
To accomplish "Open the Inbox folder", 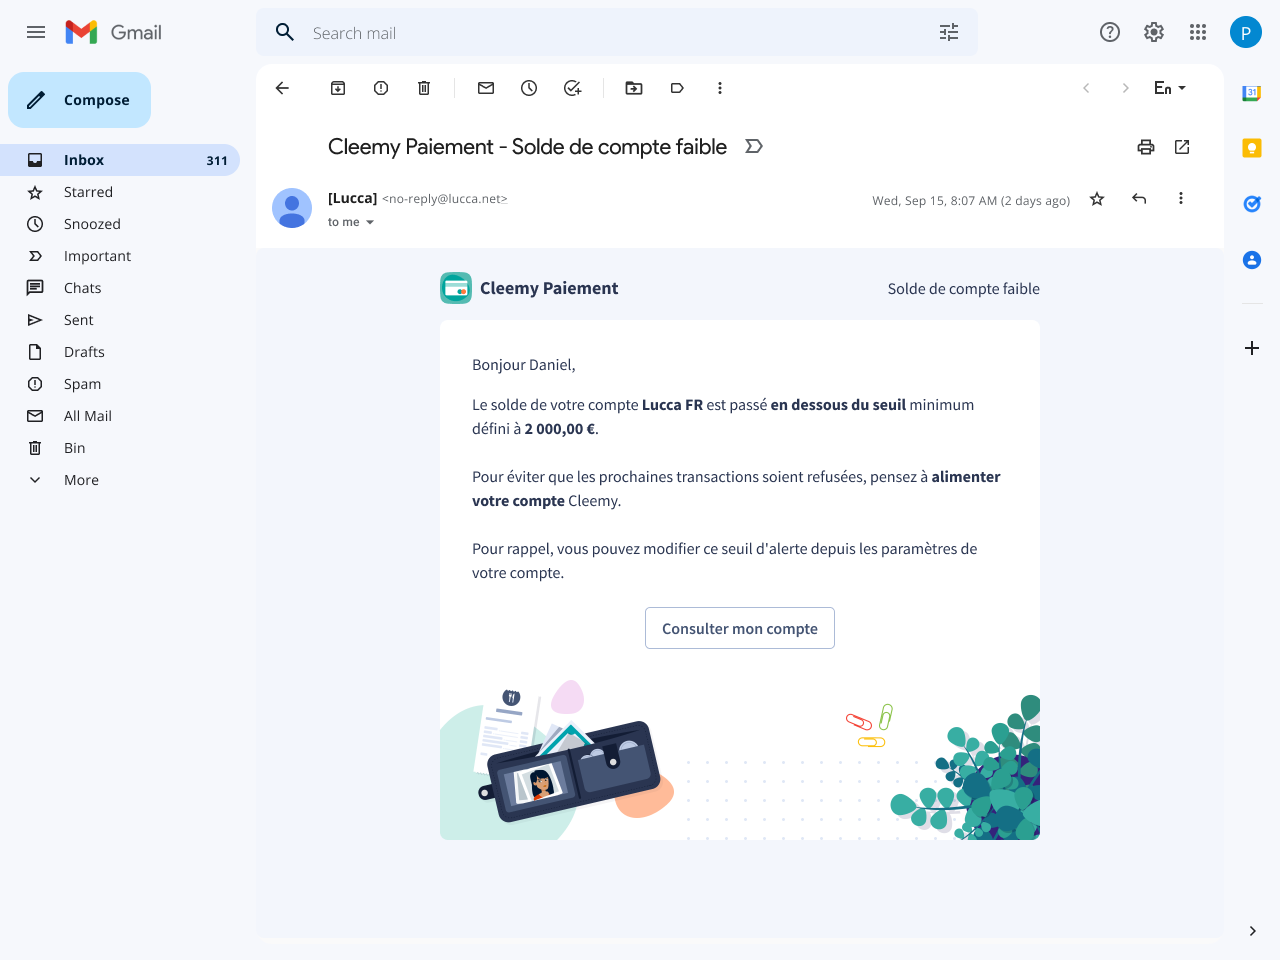I will tap(120, 160).
